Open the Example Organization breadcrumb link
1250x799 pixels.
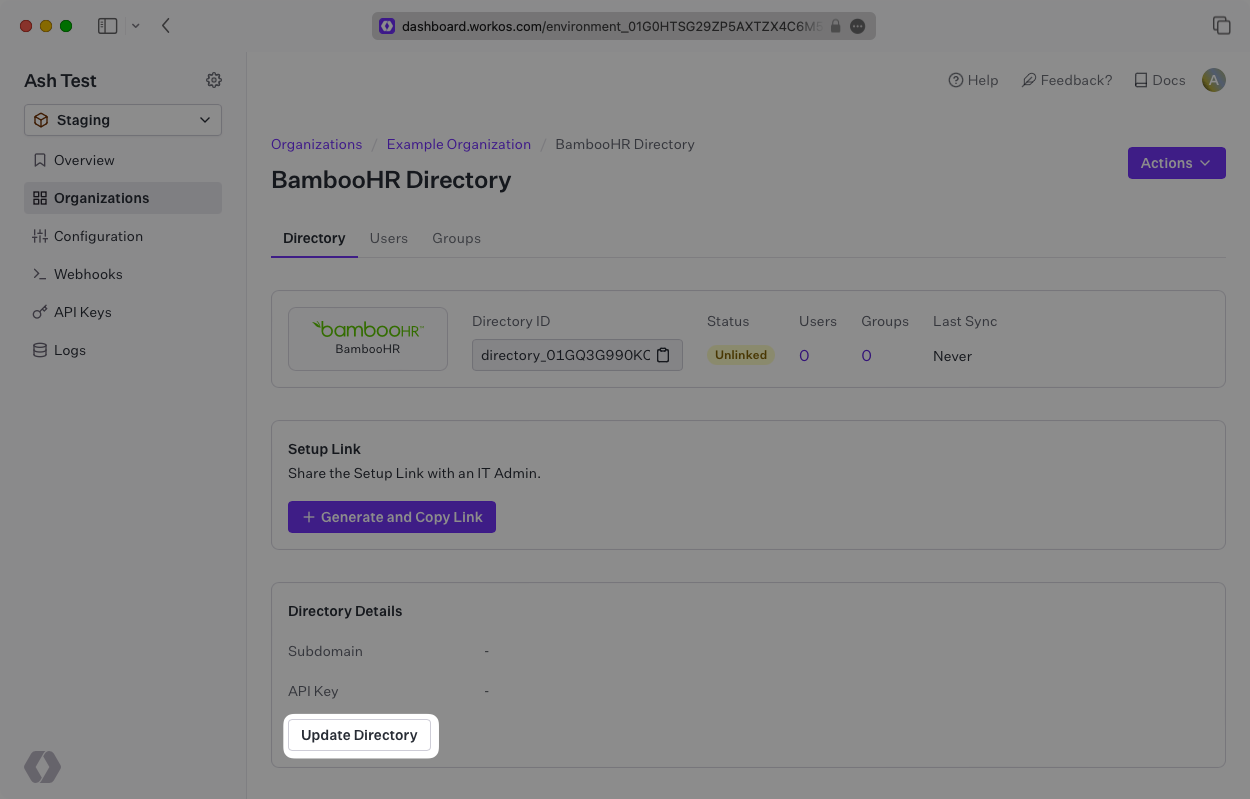pos(458,144)
